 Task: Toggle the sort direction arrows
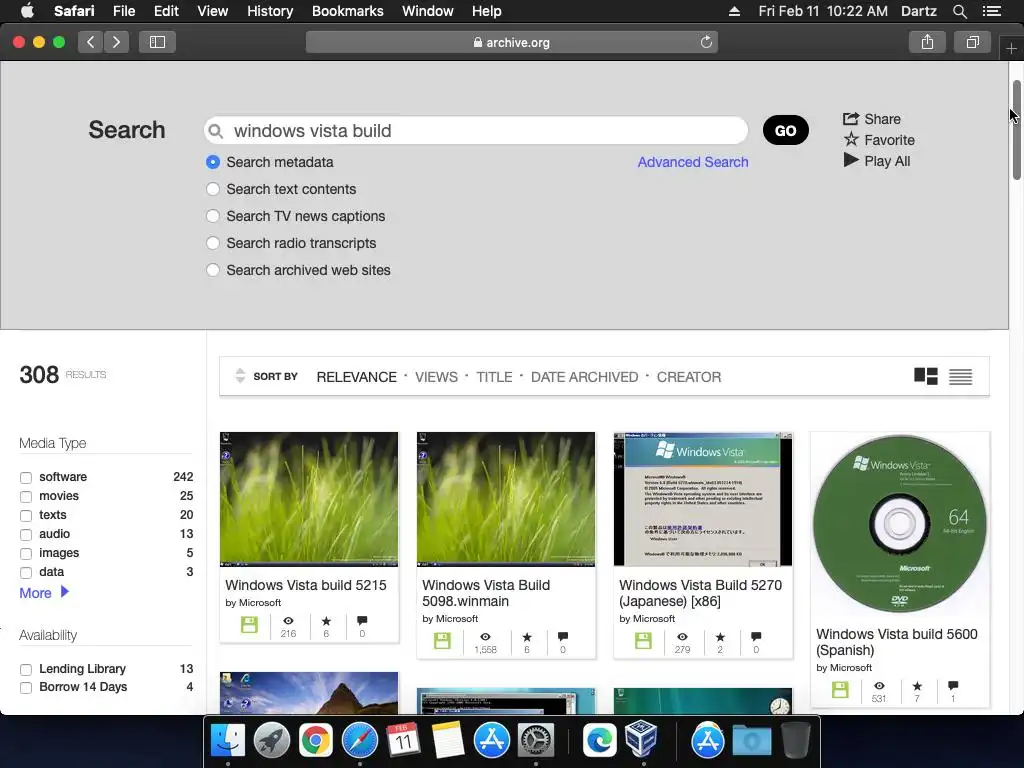click(x=240, y=376)
